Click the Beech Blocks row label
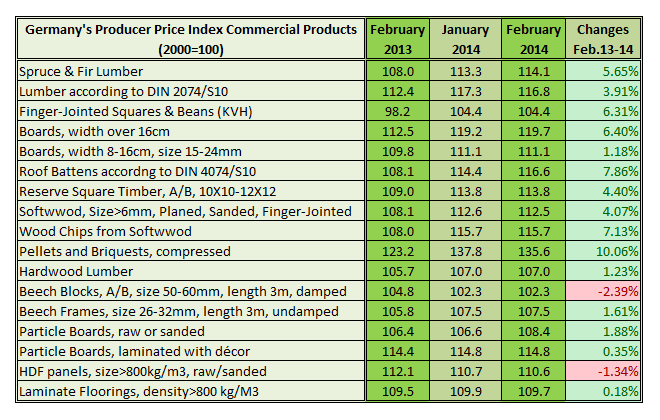This screenshot has width=660, height=420. point(183,291)
